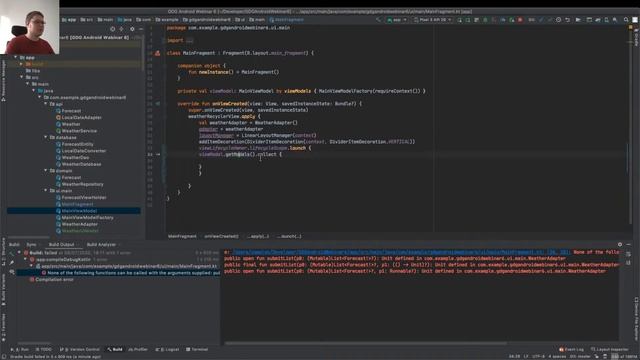
Task: Click the locate target icon in Project panel
Action: pyautogui.click(x=113, y=29)
